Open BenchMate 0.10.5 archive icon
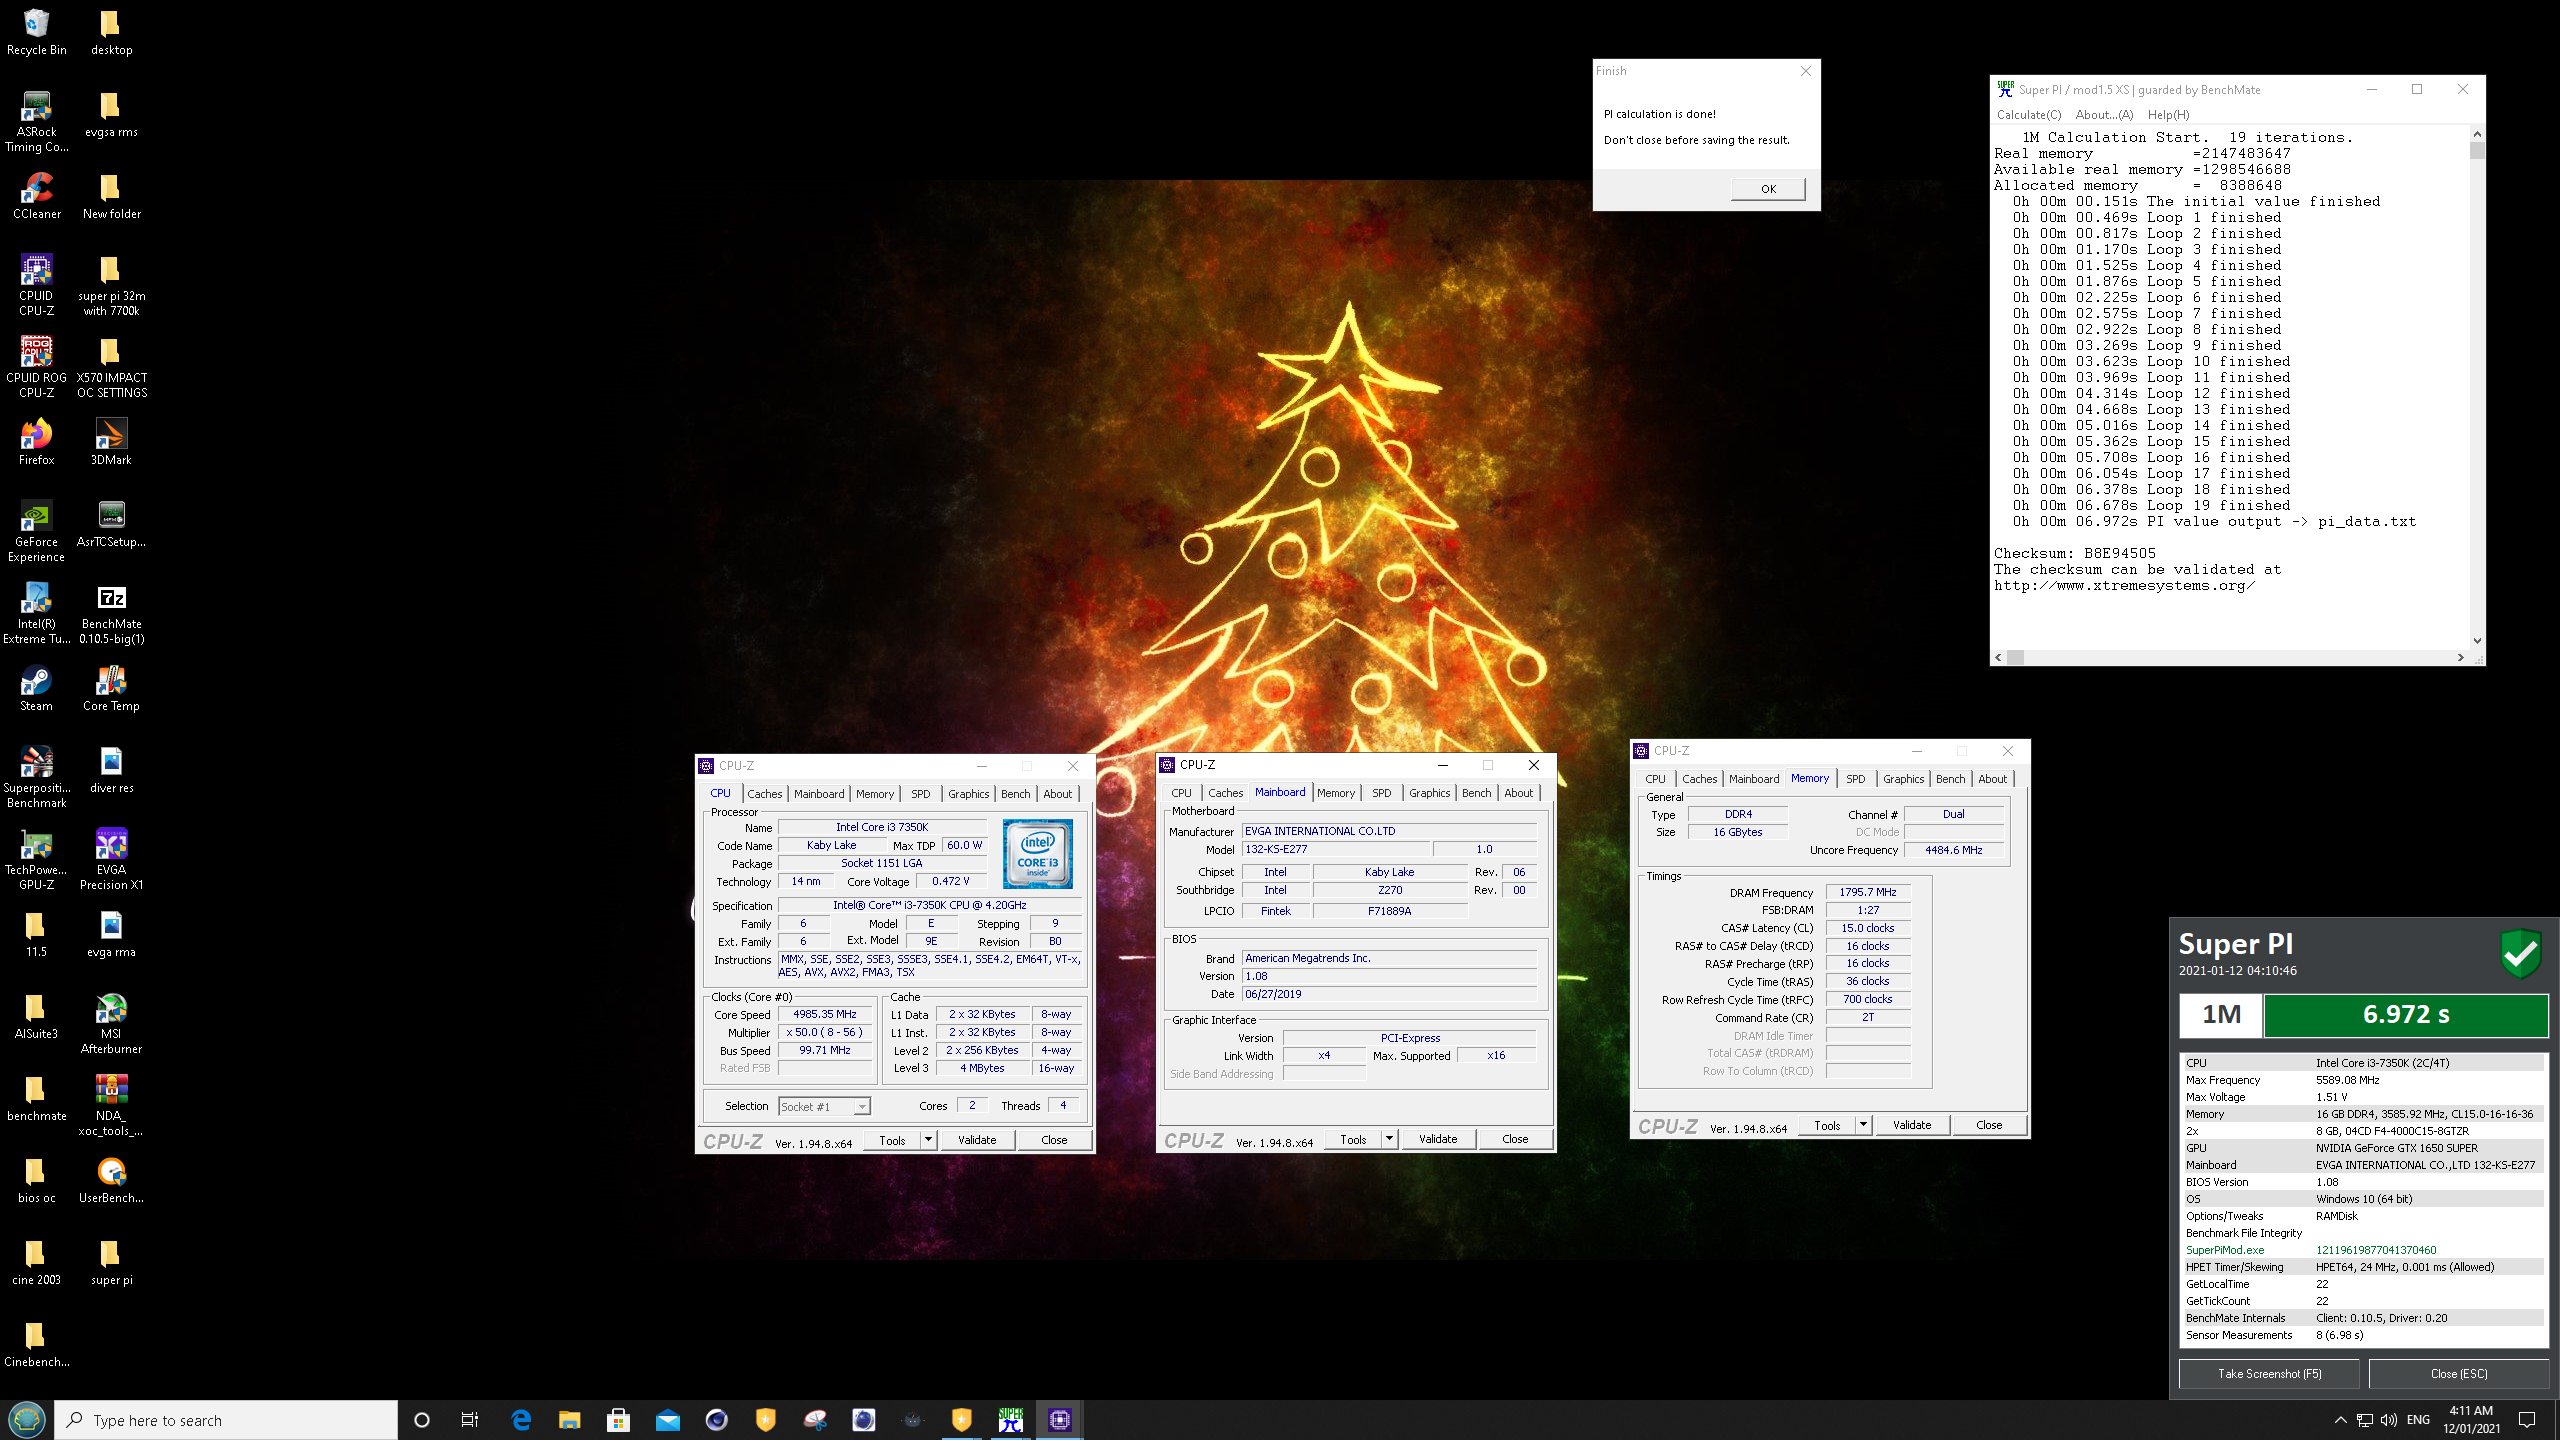This screenshot has width=2560, height=1440. click(111, 613)
